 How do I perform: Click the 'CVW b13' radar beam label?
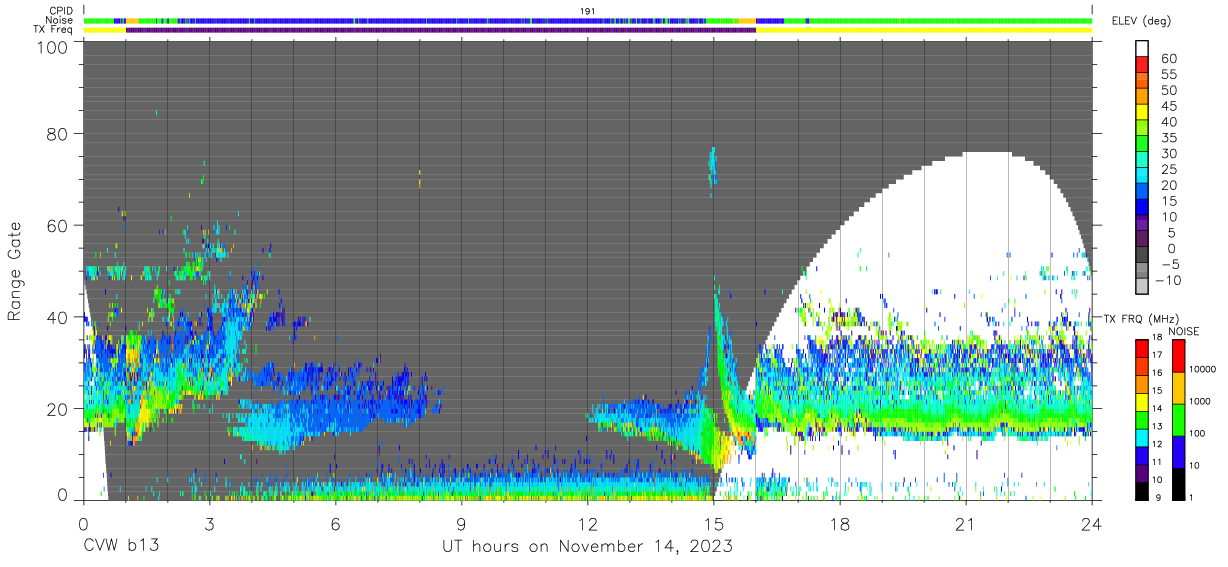tap(120, 547)
